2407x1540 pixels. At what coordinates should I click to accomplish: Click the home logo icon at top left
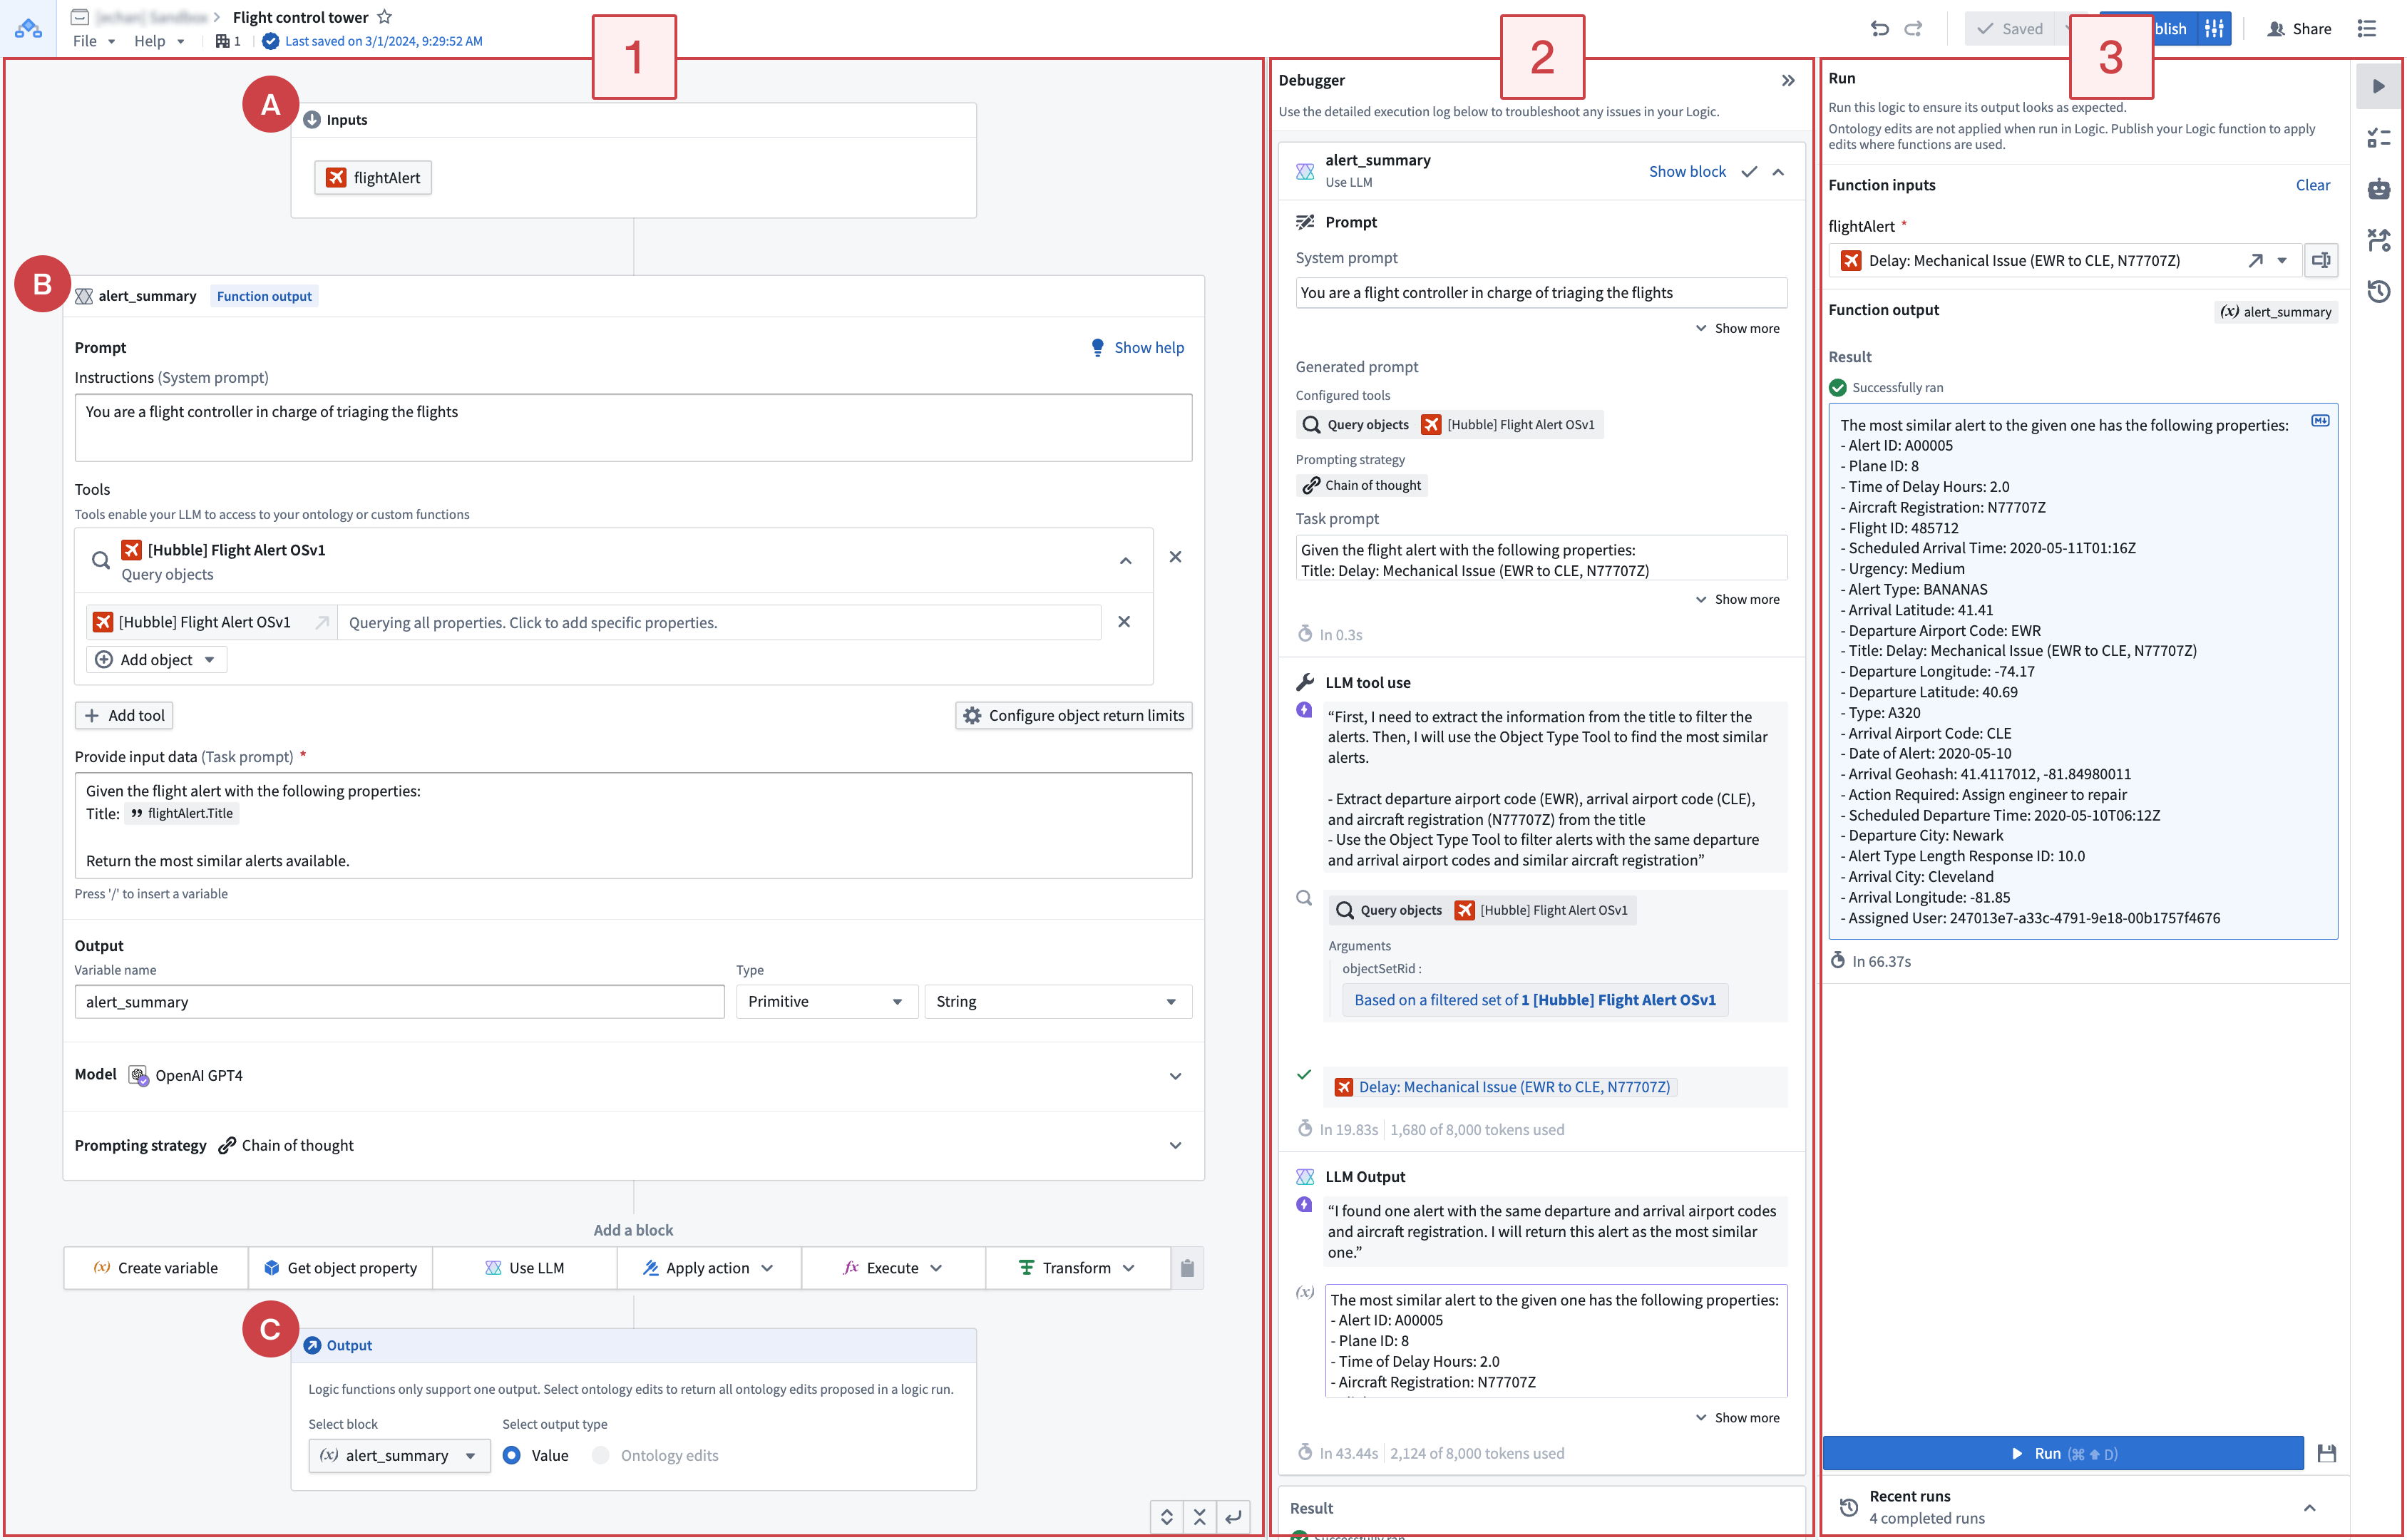(x=28, y=29)
